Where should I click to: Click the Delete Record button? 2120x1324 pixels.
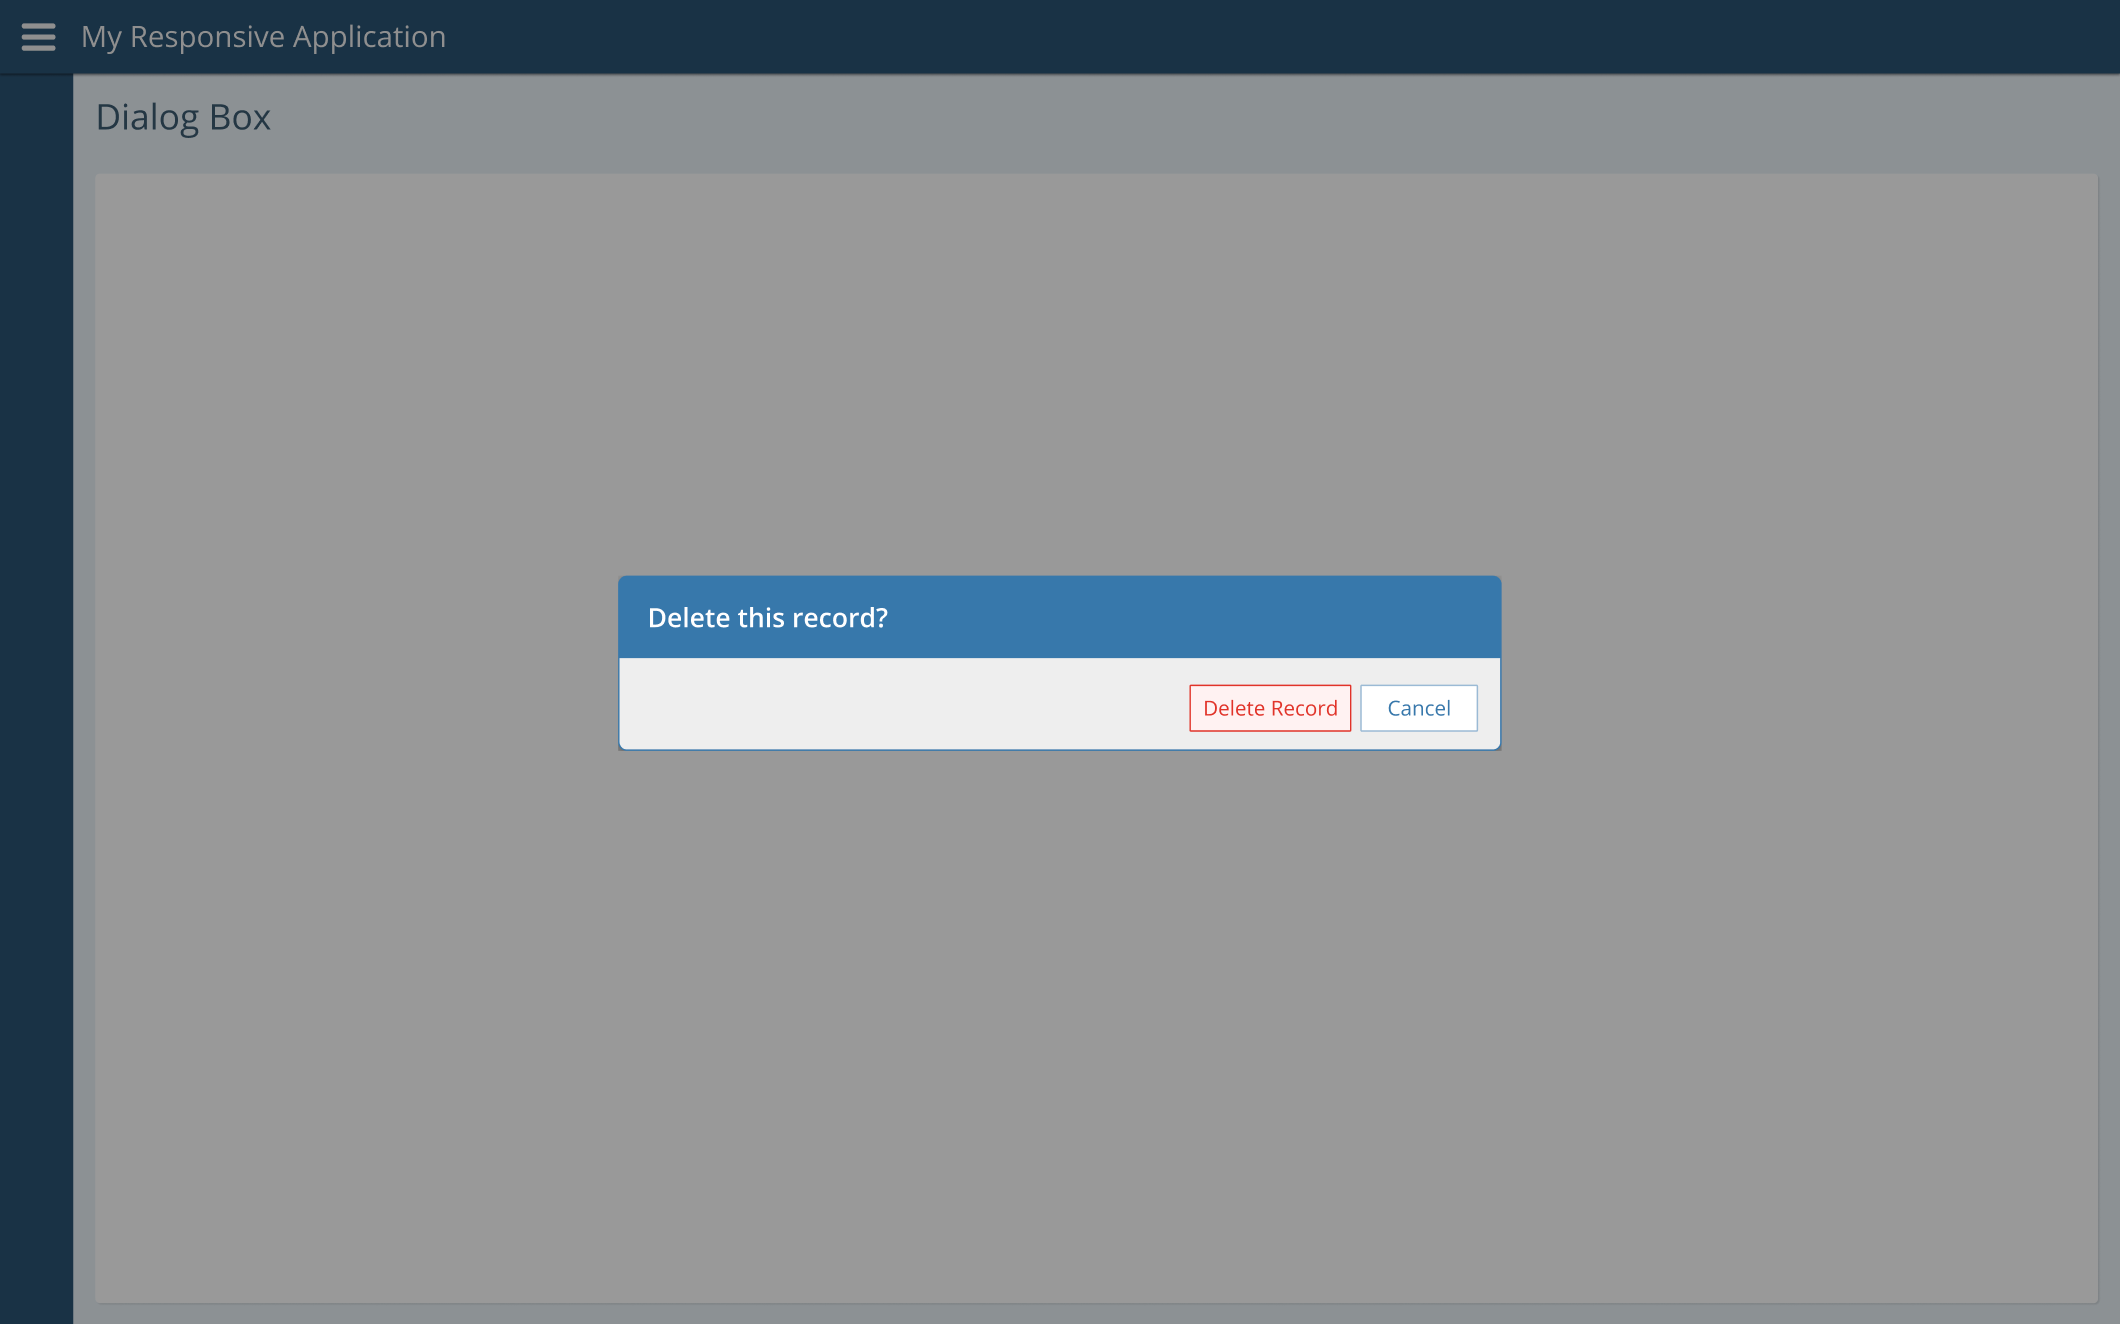(x=1269, y=708)
